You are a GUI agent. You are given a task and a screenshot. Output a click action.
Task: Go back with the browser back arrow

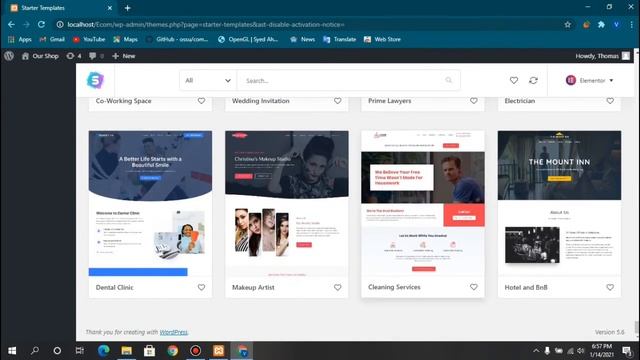(11, 24)
